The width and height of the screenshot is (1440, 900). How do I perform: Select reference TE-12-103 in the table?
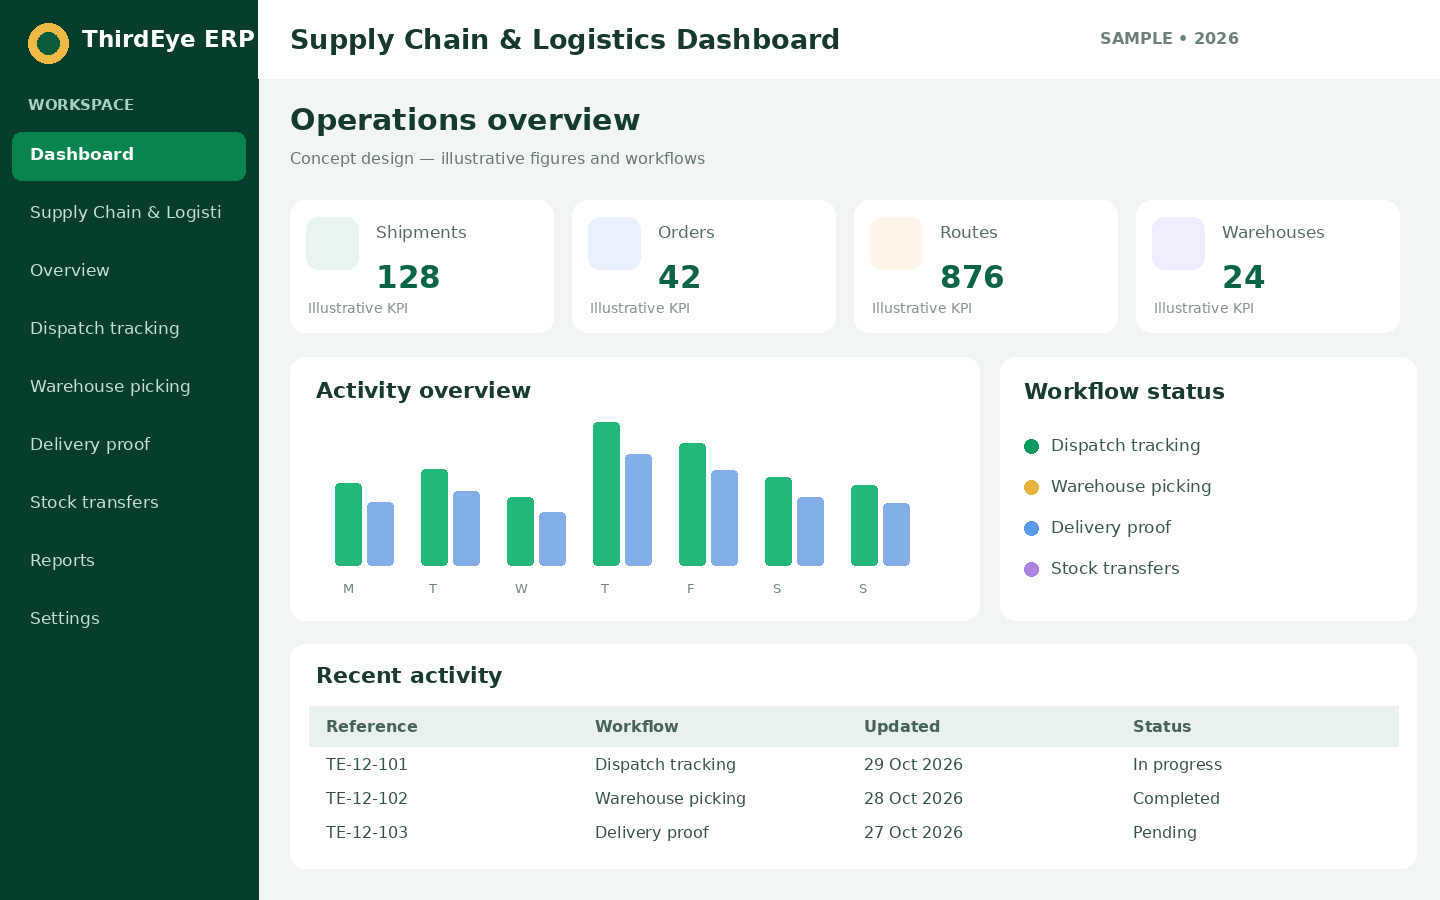pos(367,832)
